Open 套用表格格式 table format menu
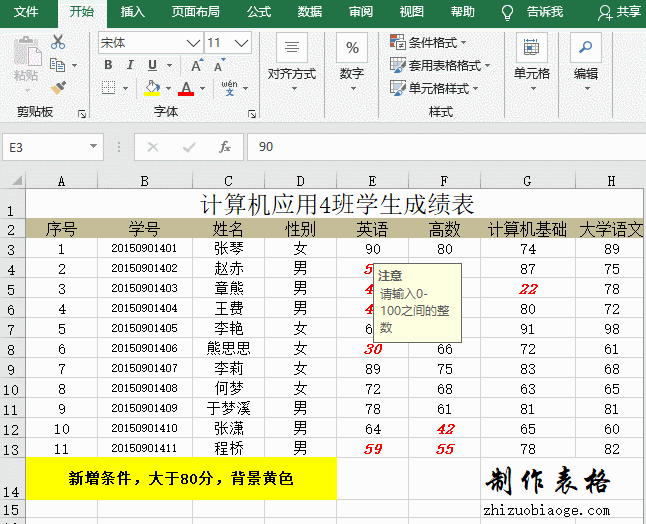This screenshot has width=646, height=524. pyautogui.click(x=440, y=65)
